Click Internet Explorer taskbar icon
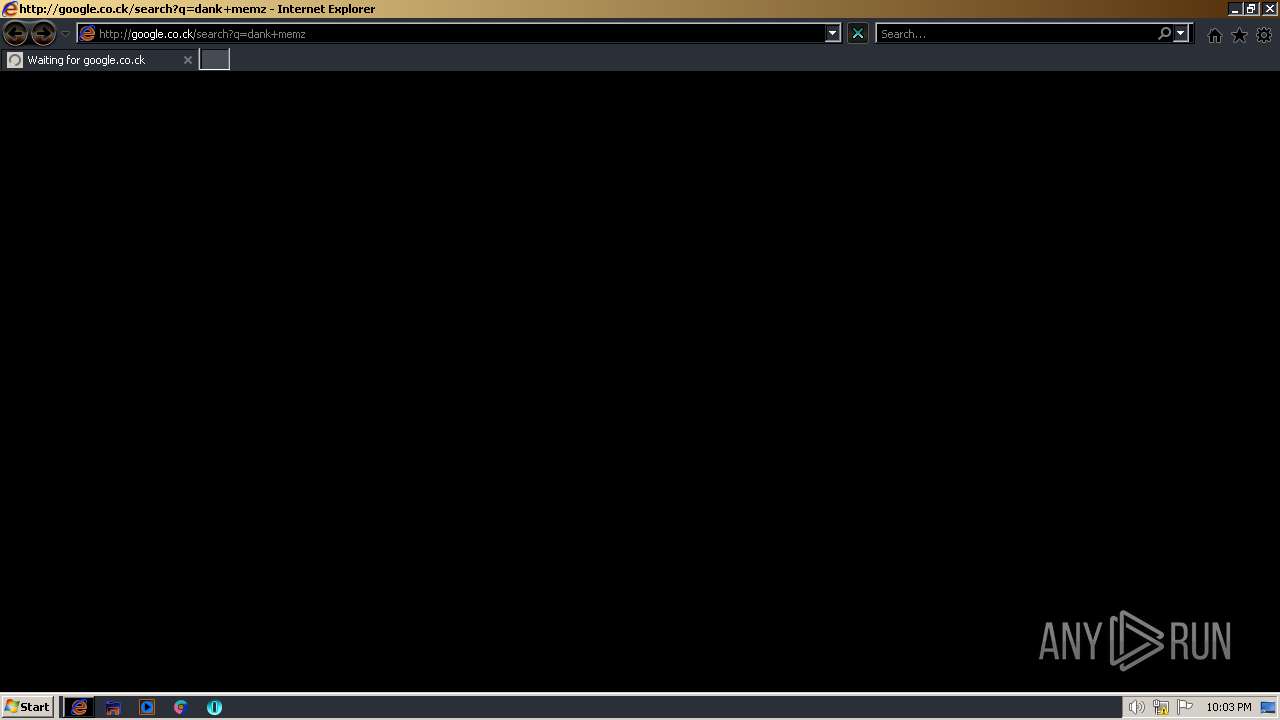The height and width of the screenshot is (720, 1280). click(x=79, y=707)
